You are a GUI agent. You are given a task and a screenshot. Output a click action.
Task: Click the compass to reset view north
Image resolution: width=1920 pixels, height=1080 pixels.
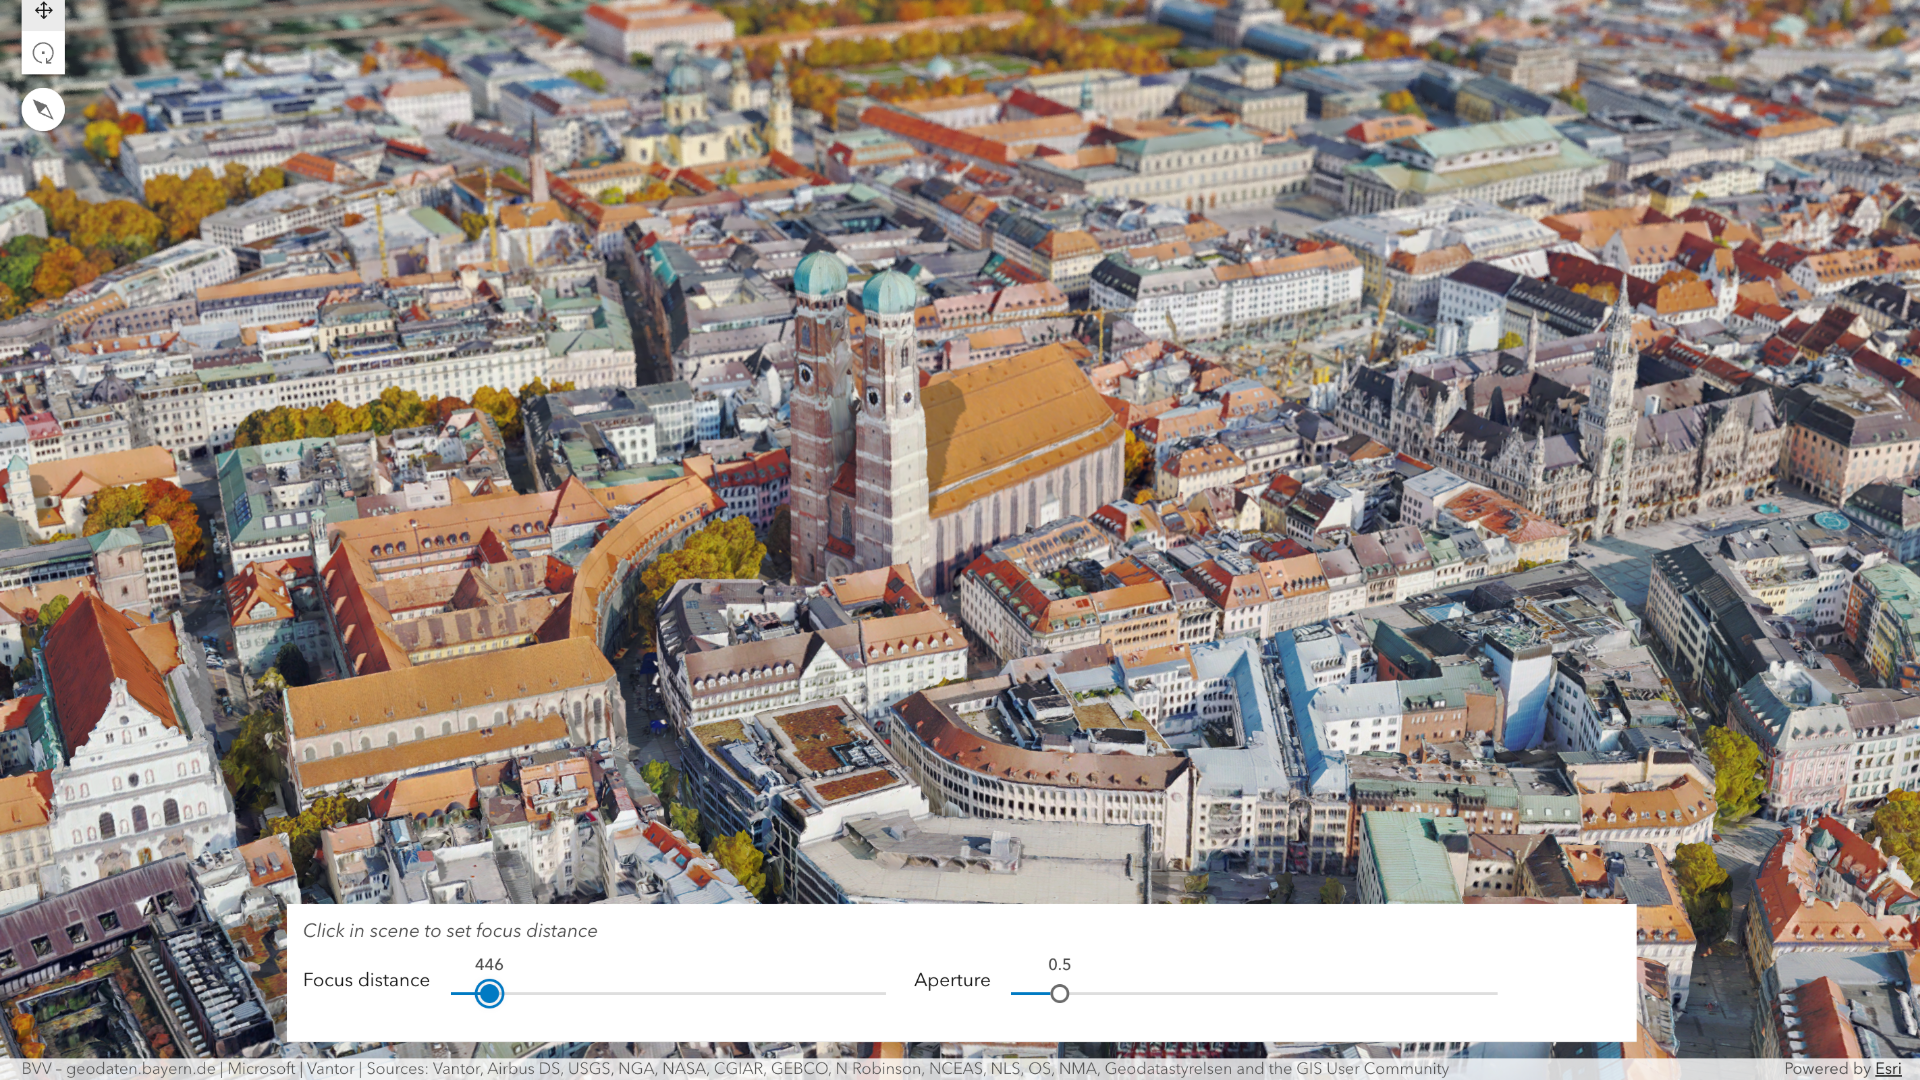[x=43, y=109]
